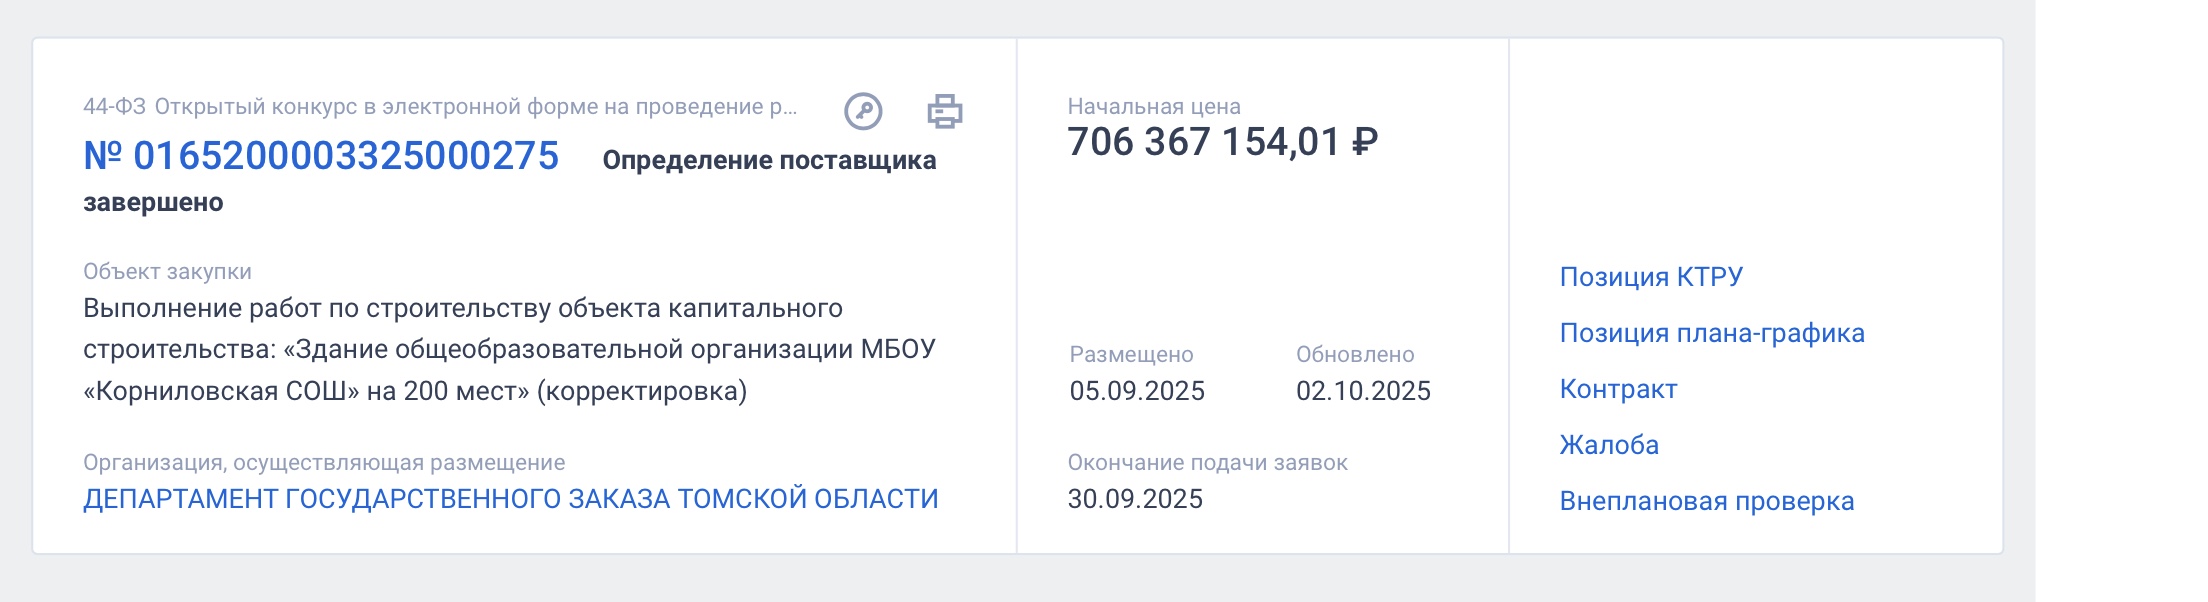Open Позиция плана-графика link
This screenshot has width=2208, height=602.
[x=1711, y=333]
